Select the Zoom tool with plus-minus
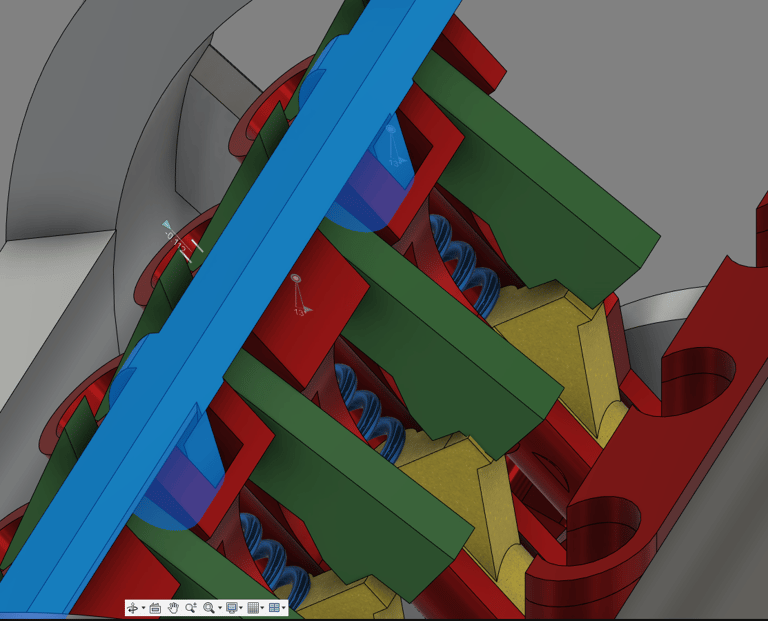The width and height of the screenshot is (768, 621). click(191, 608)
